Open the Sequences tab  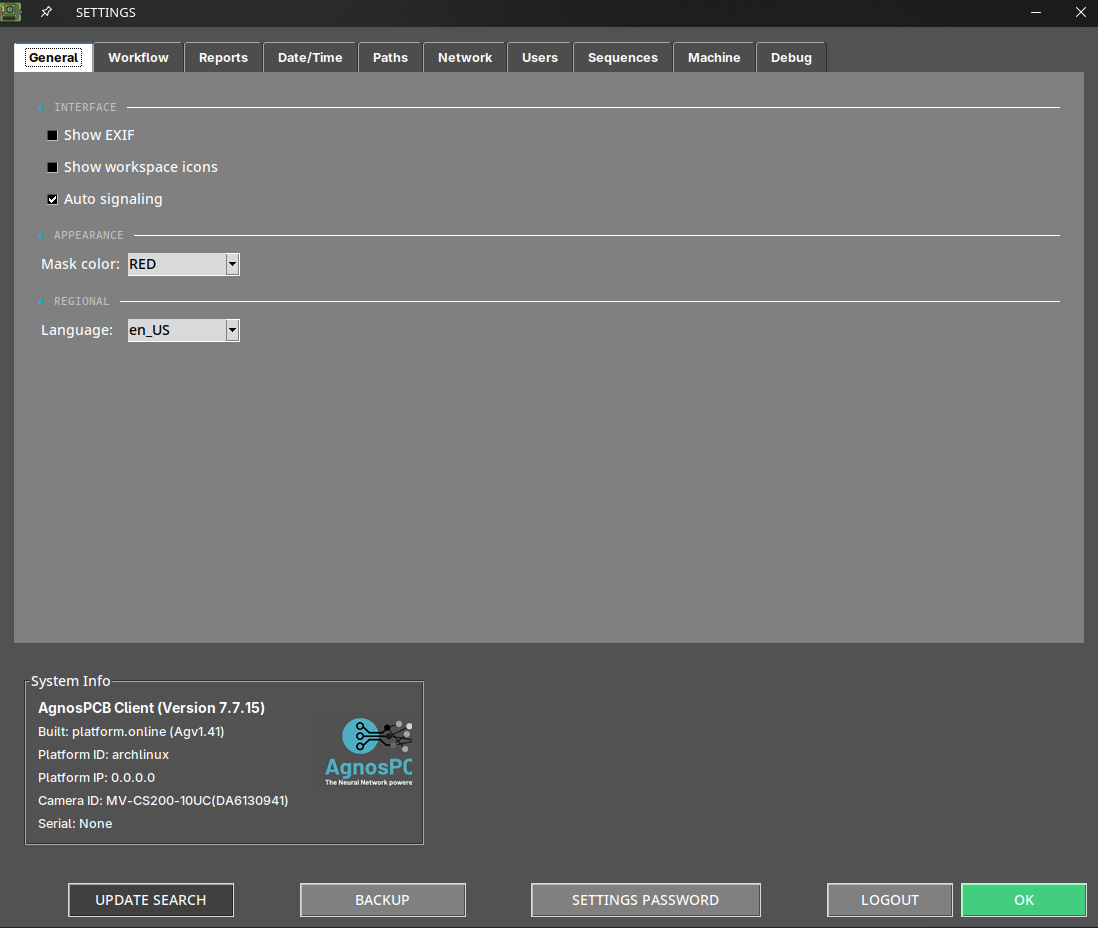[x=623, y=57]
